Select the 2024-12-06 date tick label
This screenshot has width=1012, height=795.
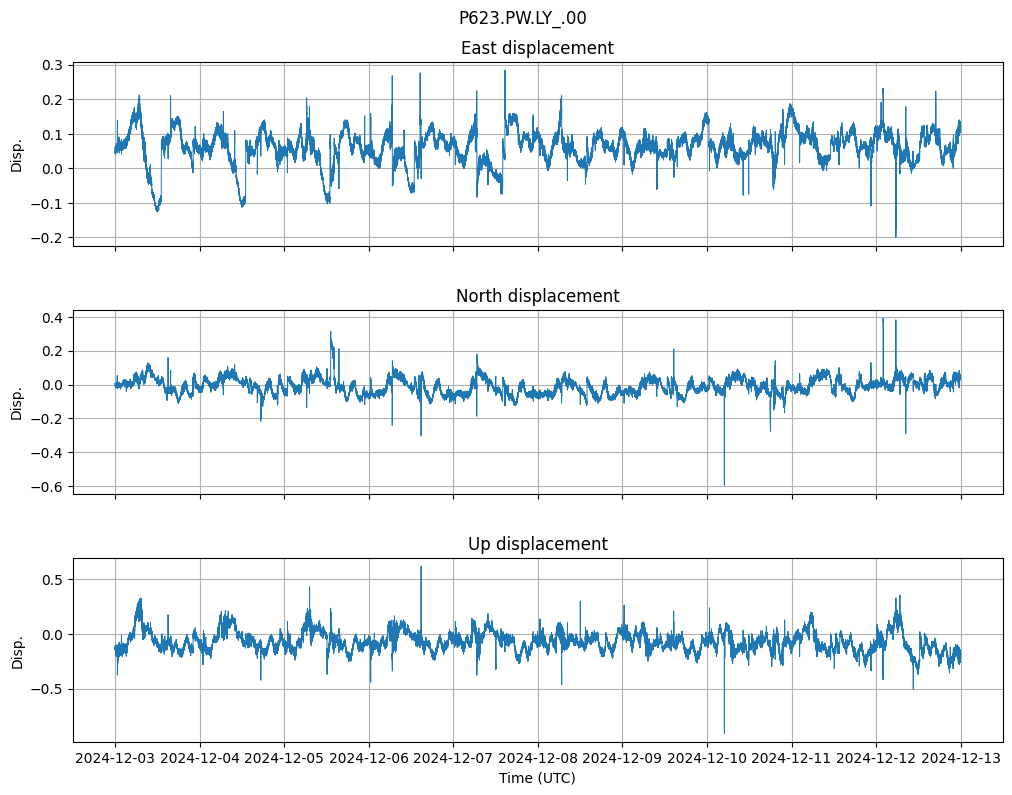coord(369,759)
